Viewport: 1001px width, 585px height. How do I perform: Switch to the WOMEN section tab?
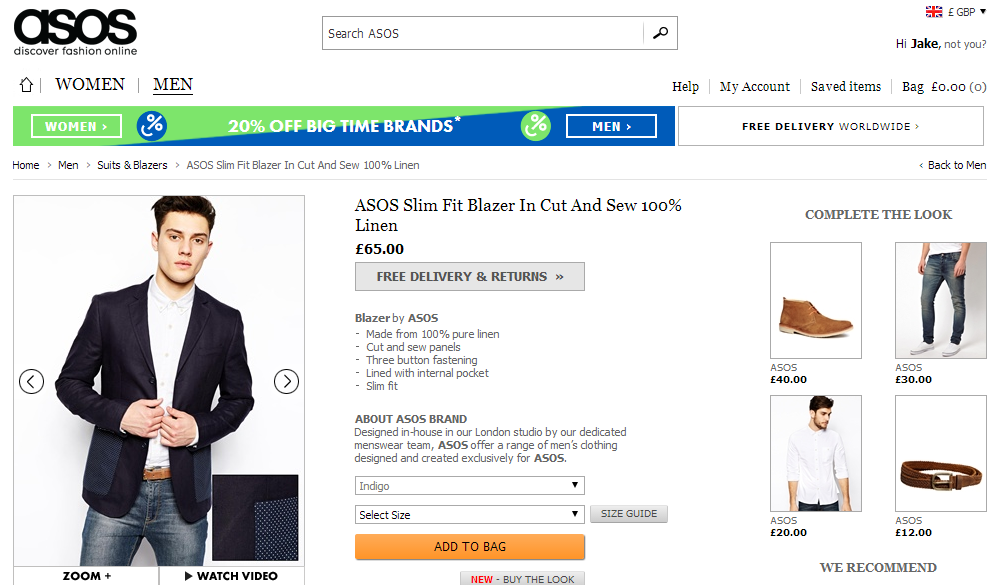[x=89, y=84]
